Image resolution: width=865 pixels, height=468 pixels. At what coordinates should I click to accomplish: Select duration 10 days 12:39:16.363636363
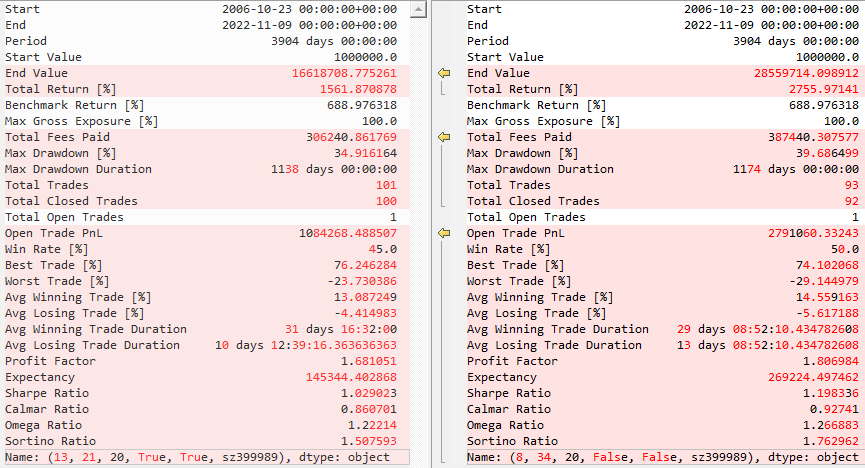click(x=306, y=345)
